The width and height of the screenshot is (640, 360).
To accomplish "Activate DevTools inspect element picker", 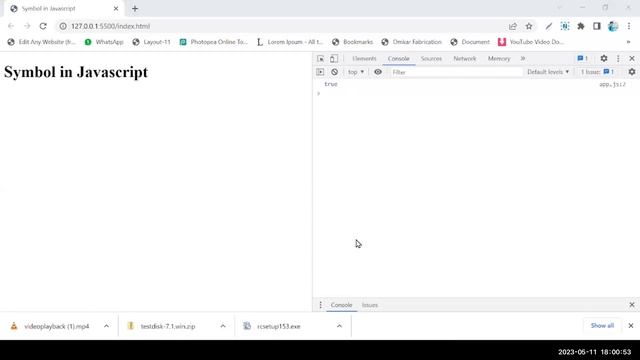I will tap(320, 59).
